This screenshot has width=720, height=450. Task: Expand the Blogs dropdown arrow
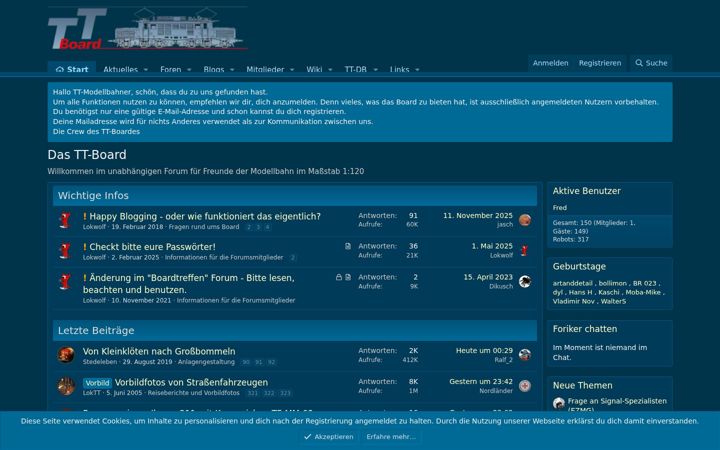(x=232, y=69)
